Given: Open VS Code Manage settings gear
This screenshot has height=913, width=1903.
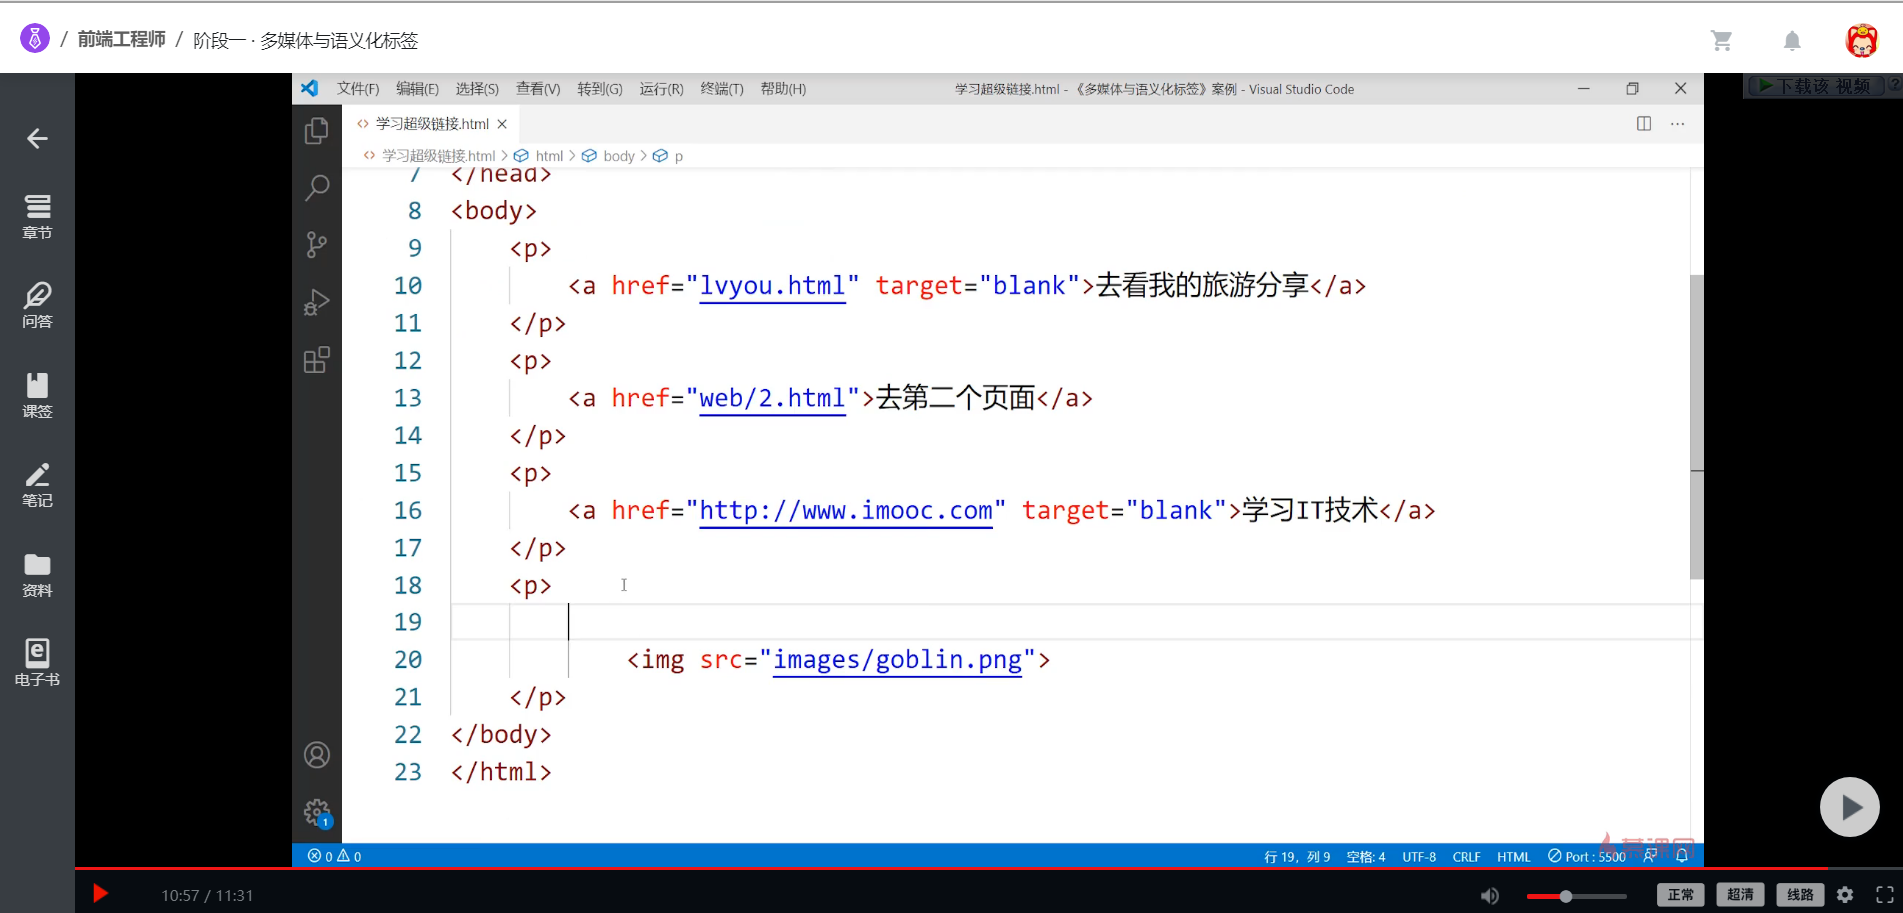Looking at the screenshot, I should [317, 812].
